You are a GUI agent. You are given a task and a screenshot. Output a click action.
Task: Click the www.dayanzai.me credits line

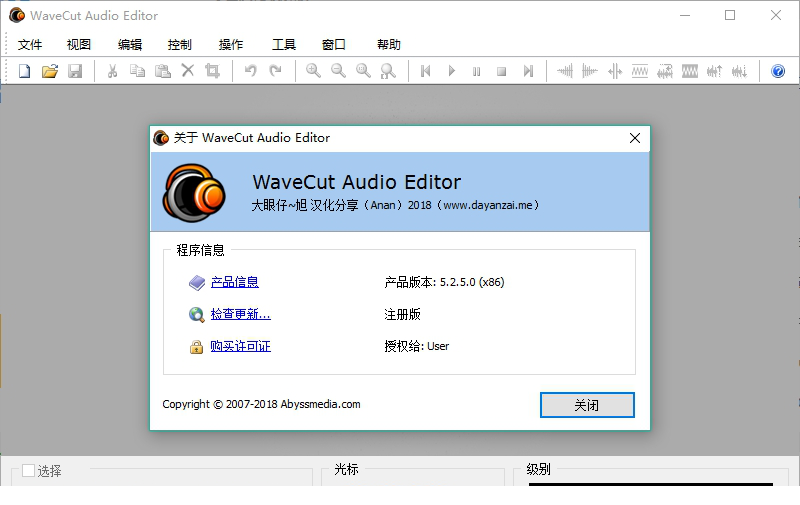click(x=395, y=205)
